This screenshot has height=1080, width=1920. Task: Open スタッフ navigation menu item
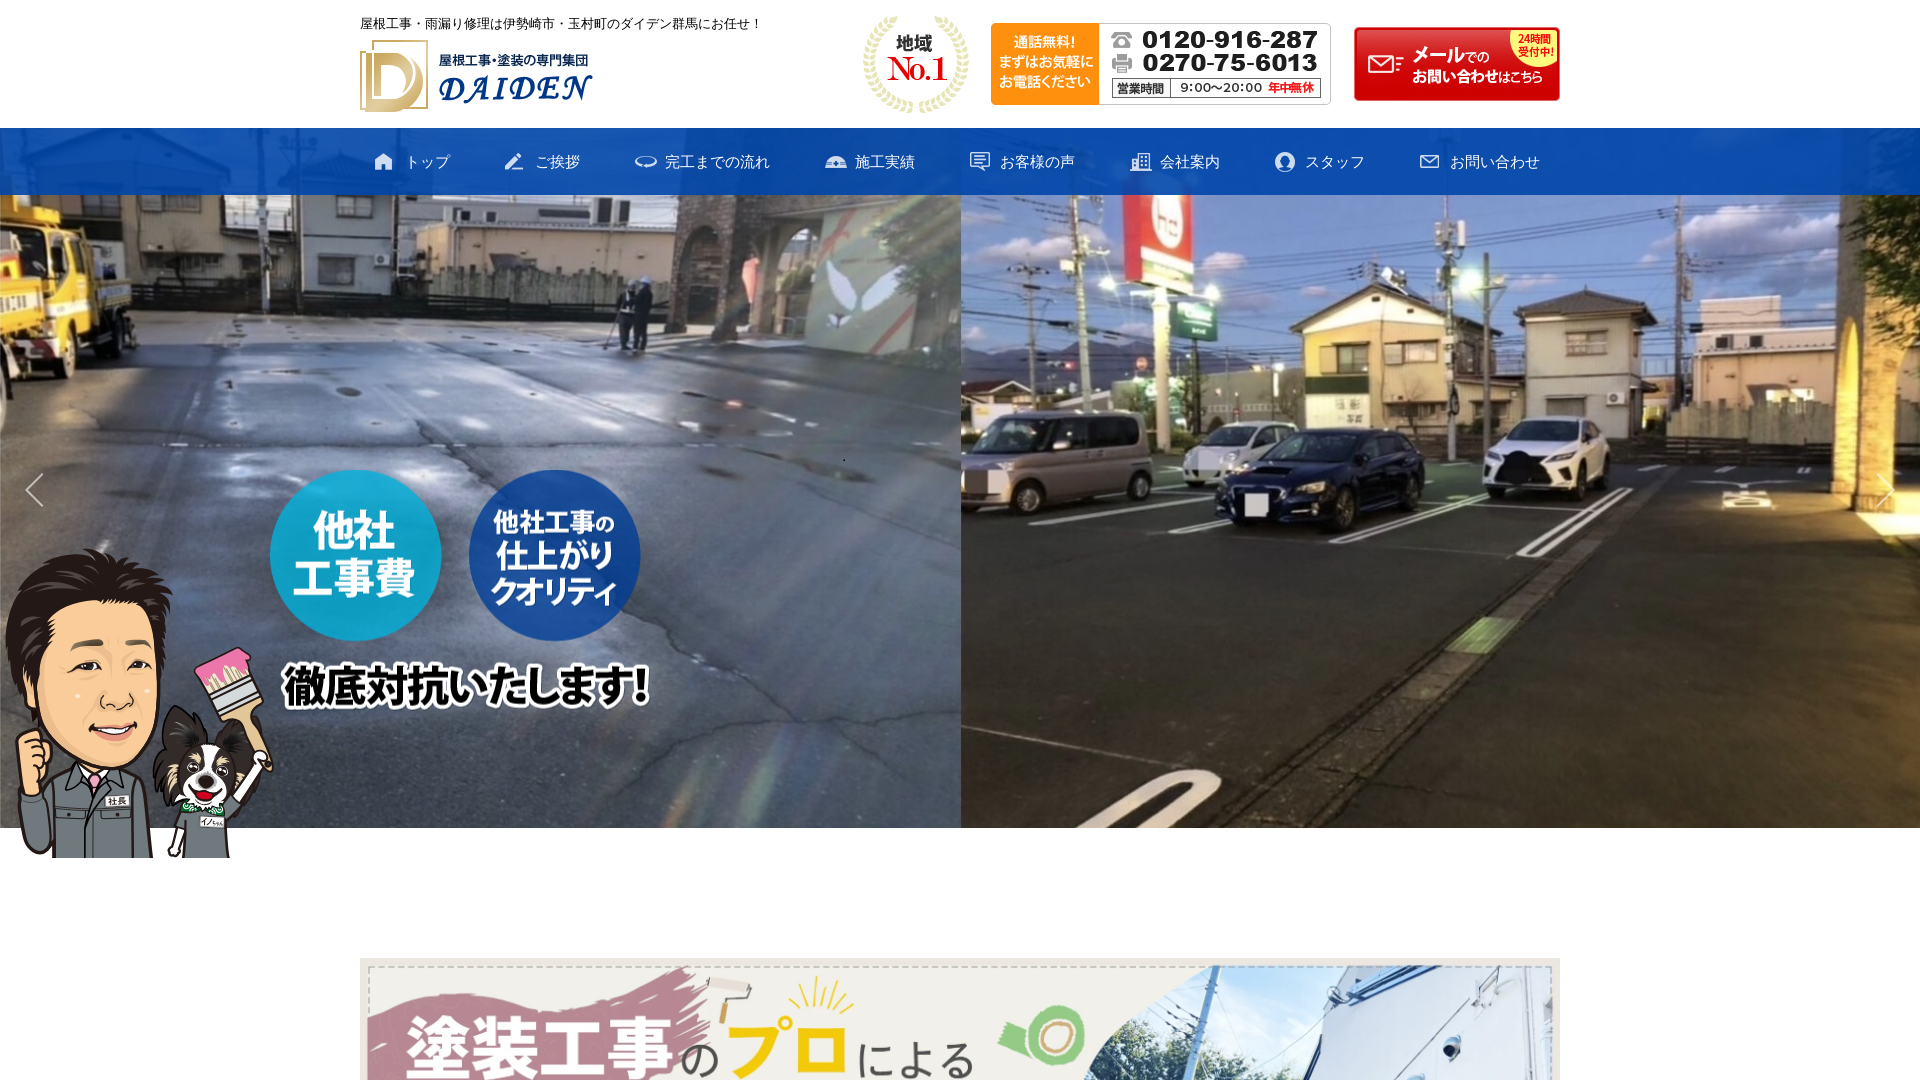(1334, 162)
